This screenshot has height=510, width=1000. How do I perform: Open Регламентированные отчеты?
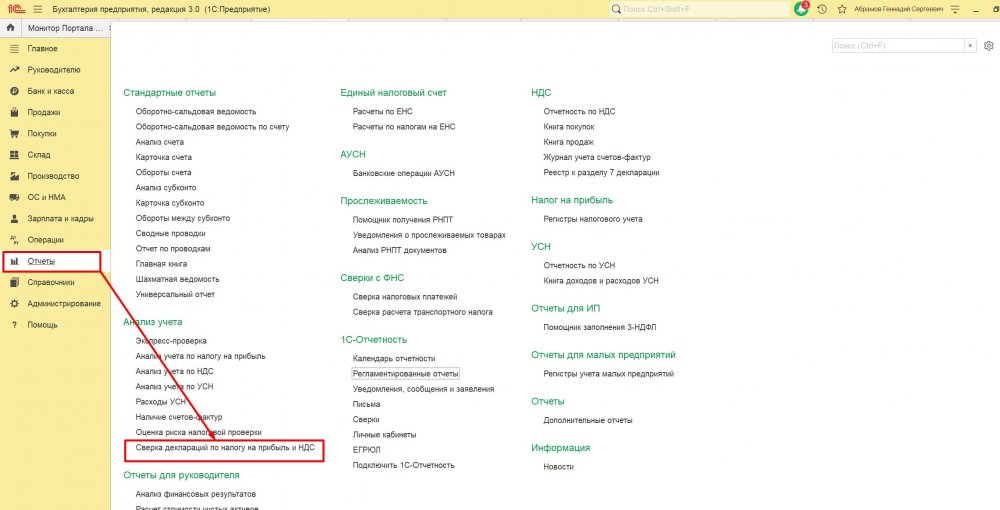tap(406, 374)
